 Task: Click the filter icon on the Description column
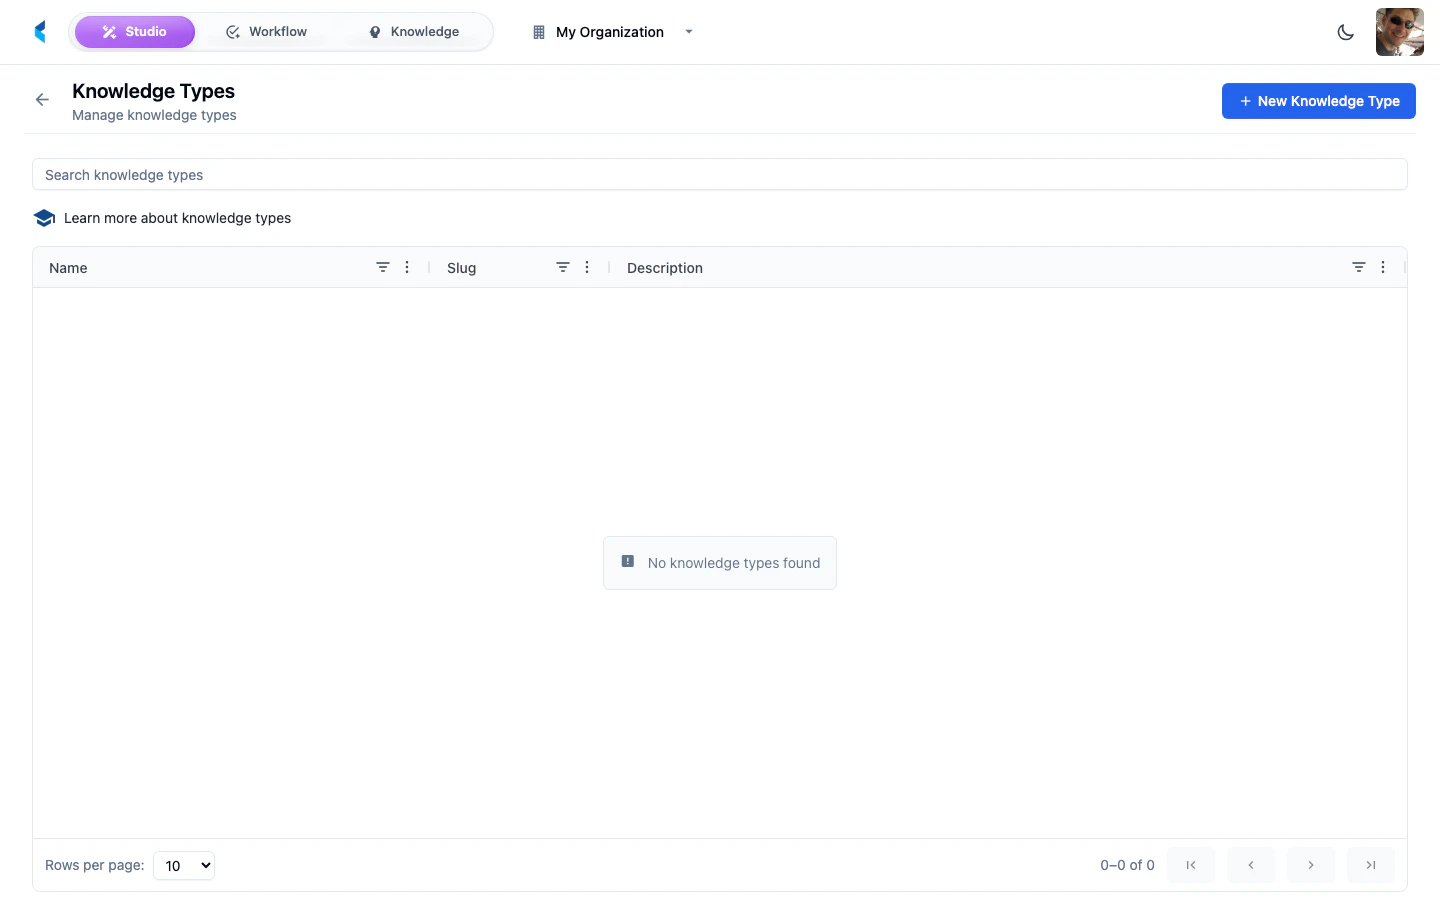[x=1359, y=267]
